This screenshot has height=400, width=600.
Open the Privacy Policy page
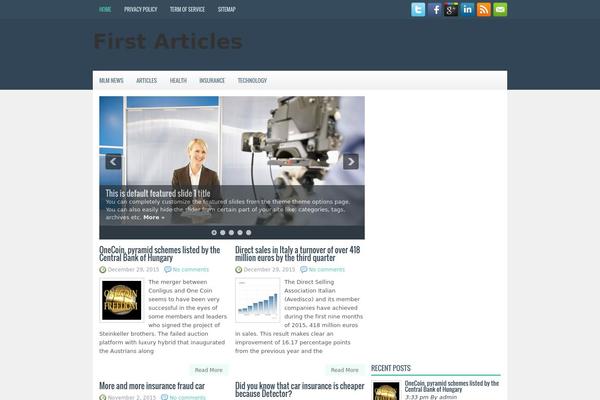pos(140,10)
